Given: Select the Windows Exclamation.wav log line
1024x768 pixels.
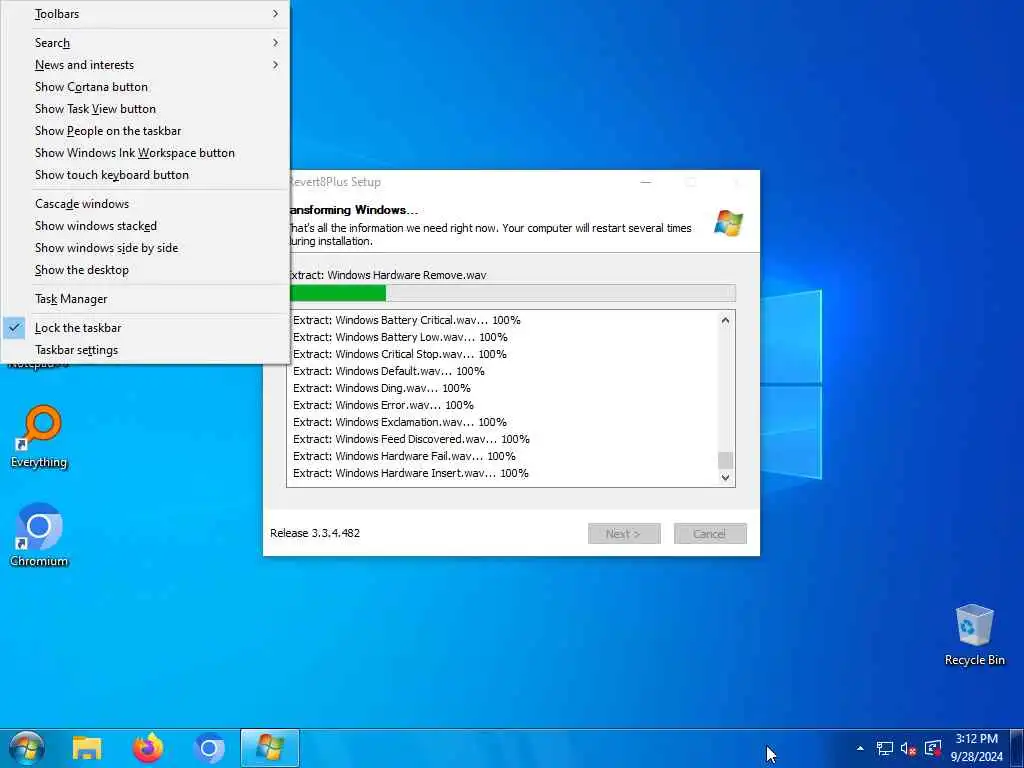Looking at the screenshot, I should tap(400, 422).
